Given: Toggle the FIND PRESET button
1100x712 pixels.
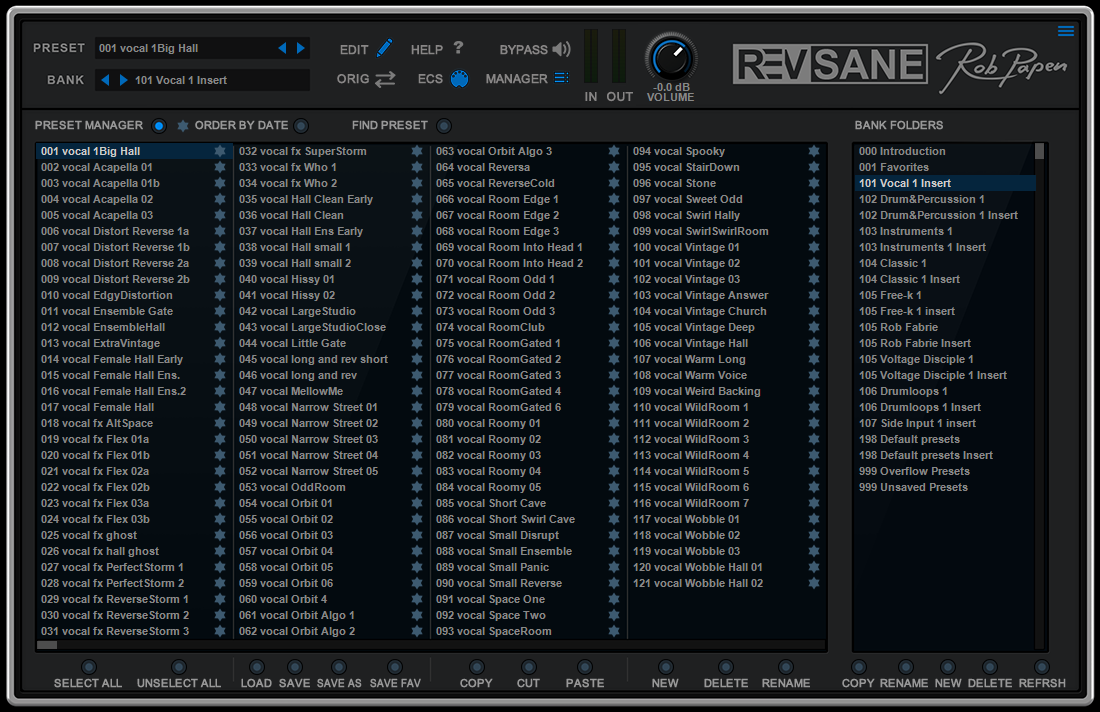Looking at the screenshot, I should coord(443,126).
